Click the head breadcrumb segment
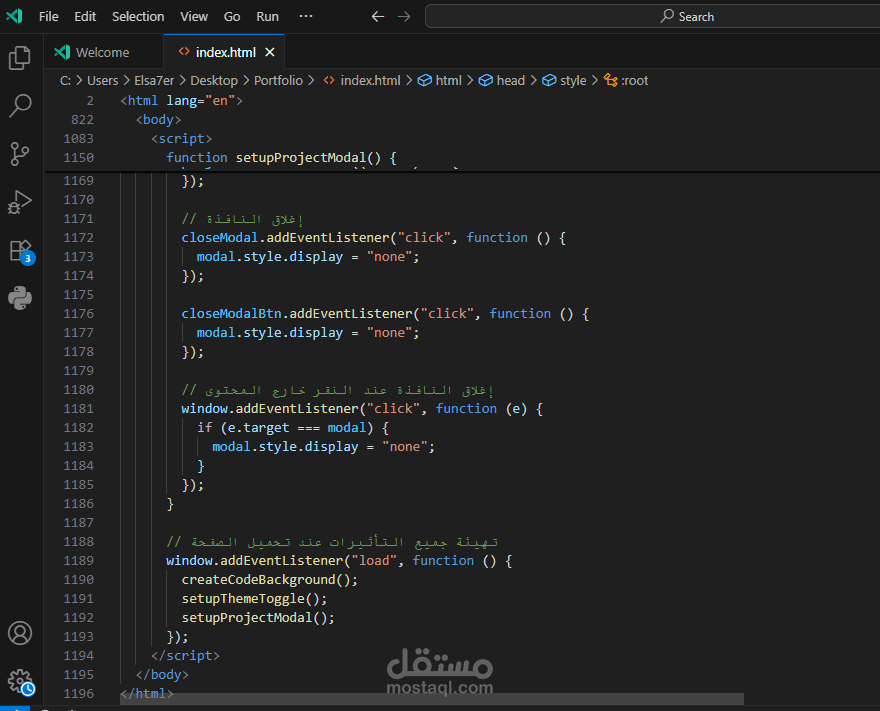Screen dimensions: 880x711 [x=510, y=80]
